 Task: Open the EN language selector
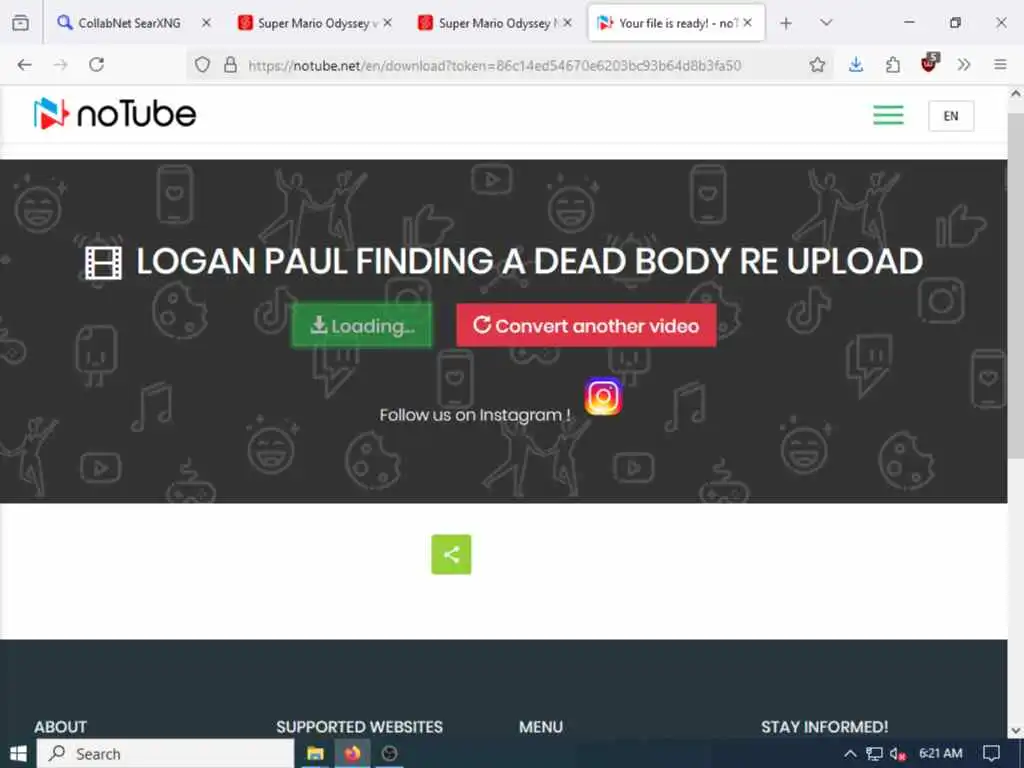tap(951, 116)
